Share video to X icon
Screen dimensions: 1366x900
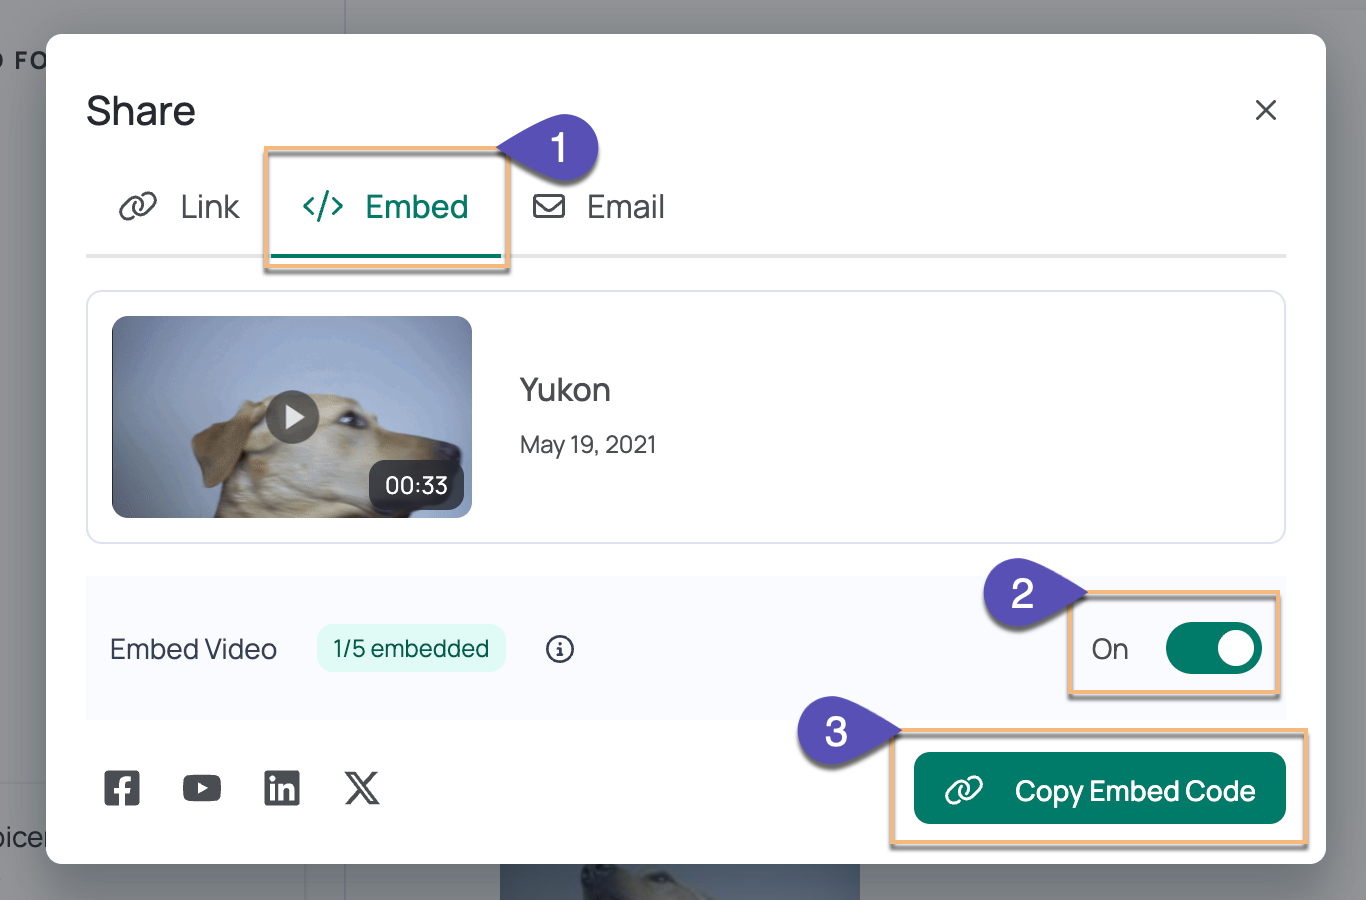[362, 788]
